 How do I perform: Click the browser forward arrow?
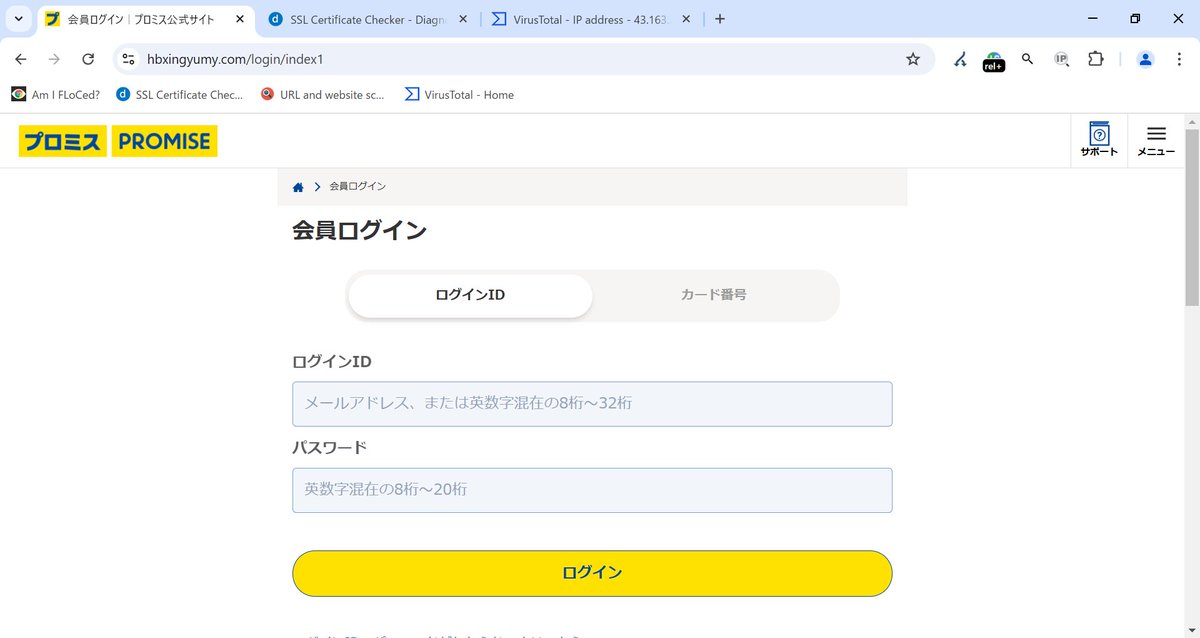pyautogui.click(x=54, y=59)
